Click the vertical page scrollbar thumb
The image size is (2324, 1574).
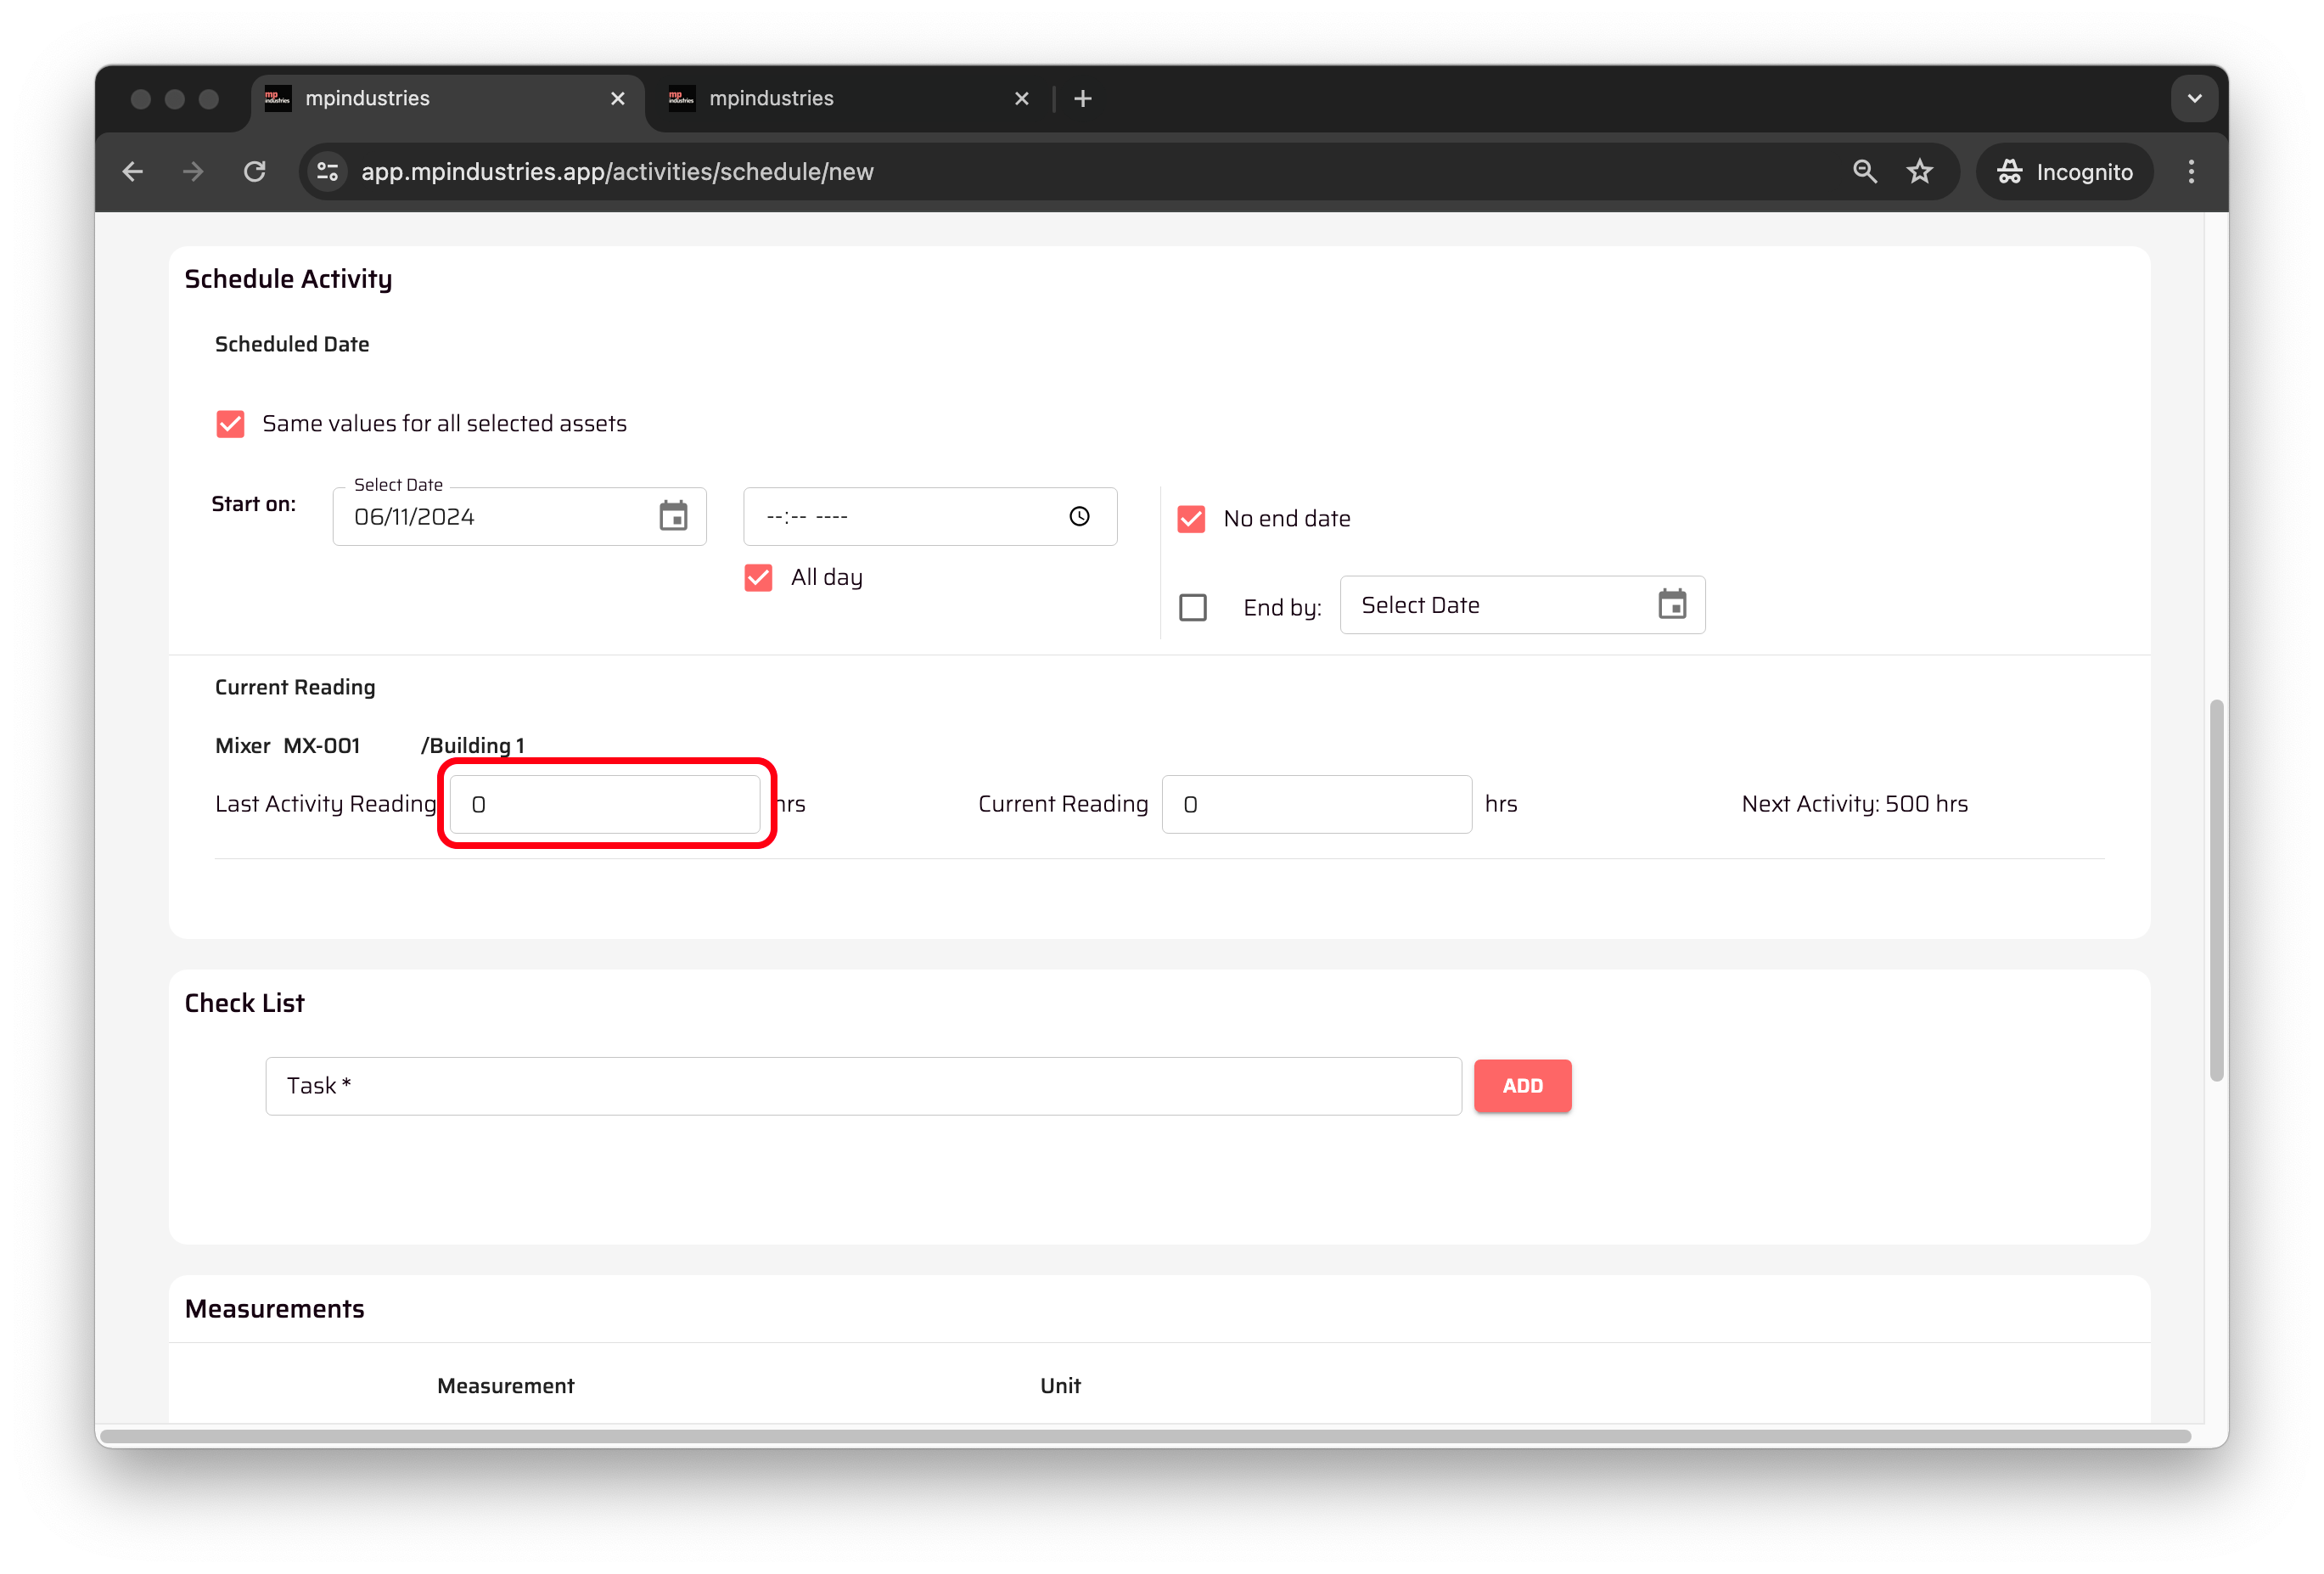[2216, 890]
